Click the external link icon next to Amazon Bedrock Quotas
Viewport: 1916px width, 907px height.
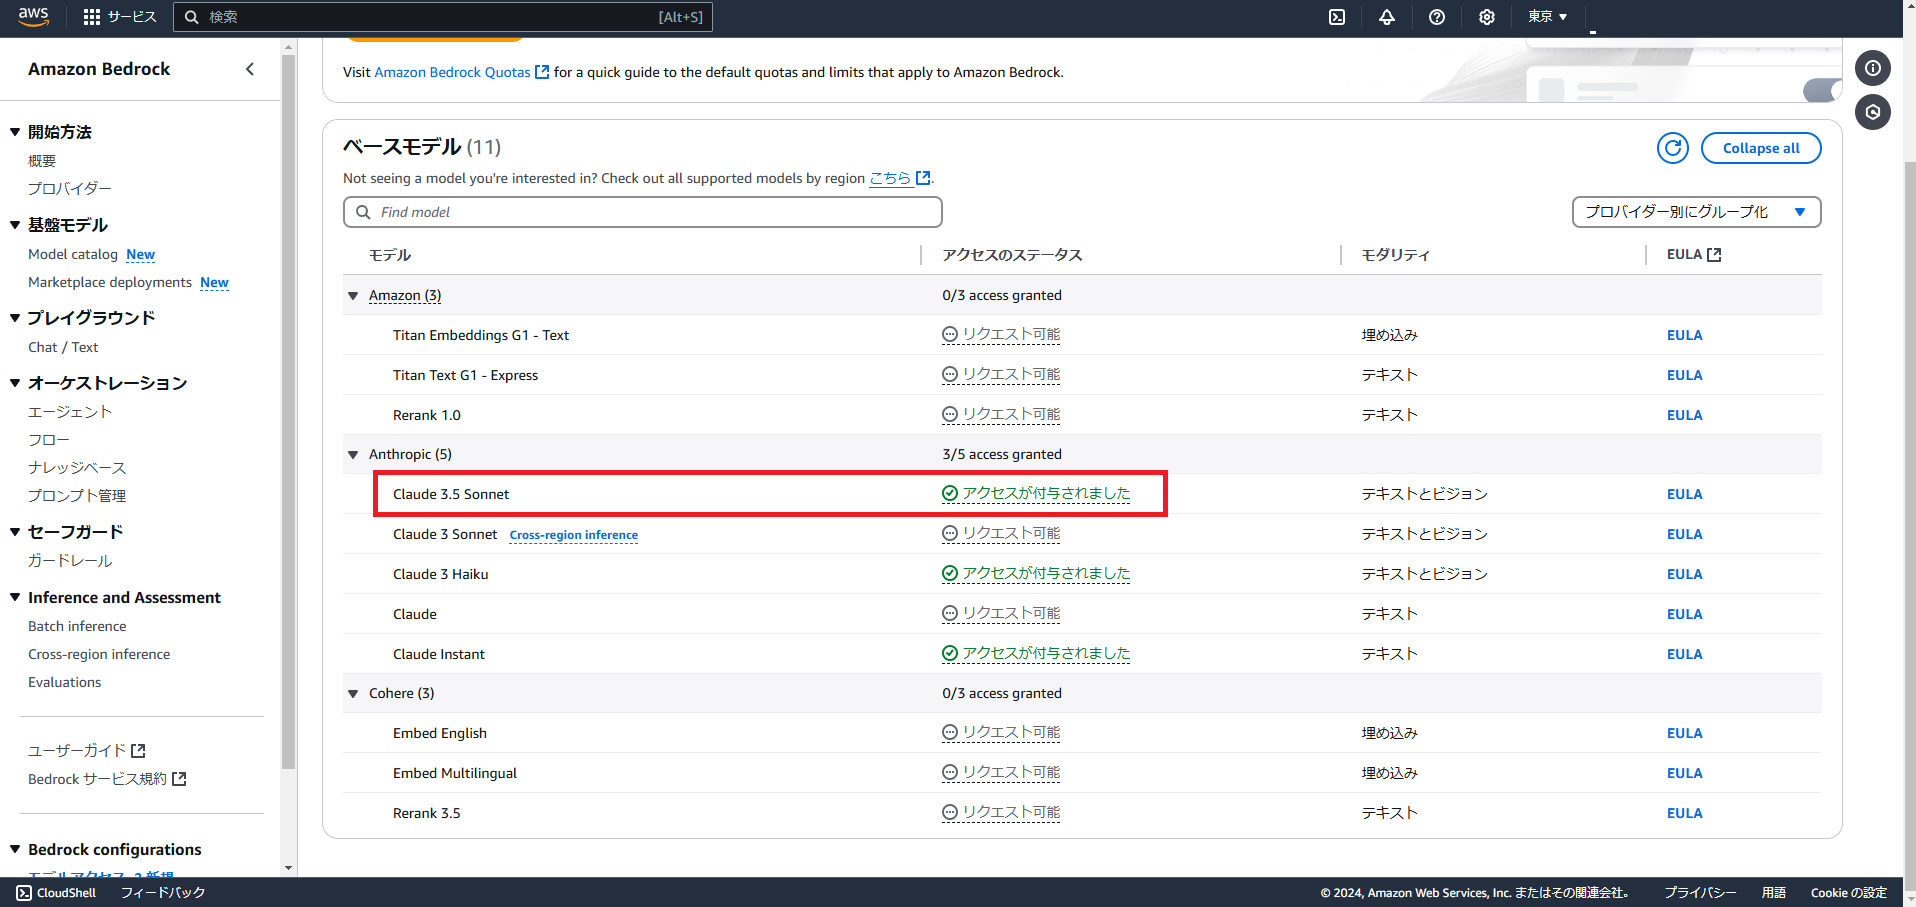[x=542, y=72]
